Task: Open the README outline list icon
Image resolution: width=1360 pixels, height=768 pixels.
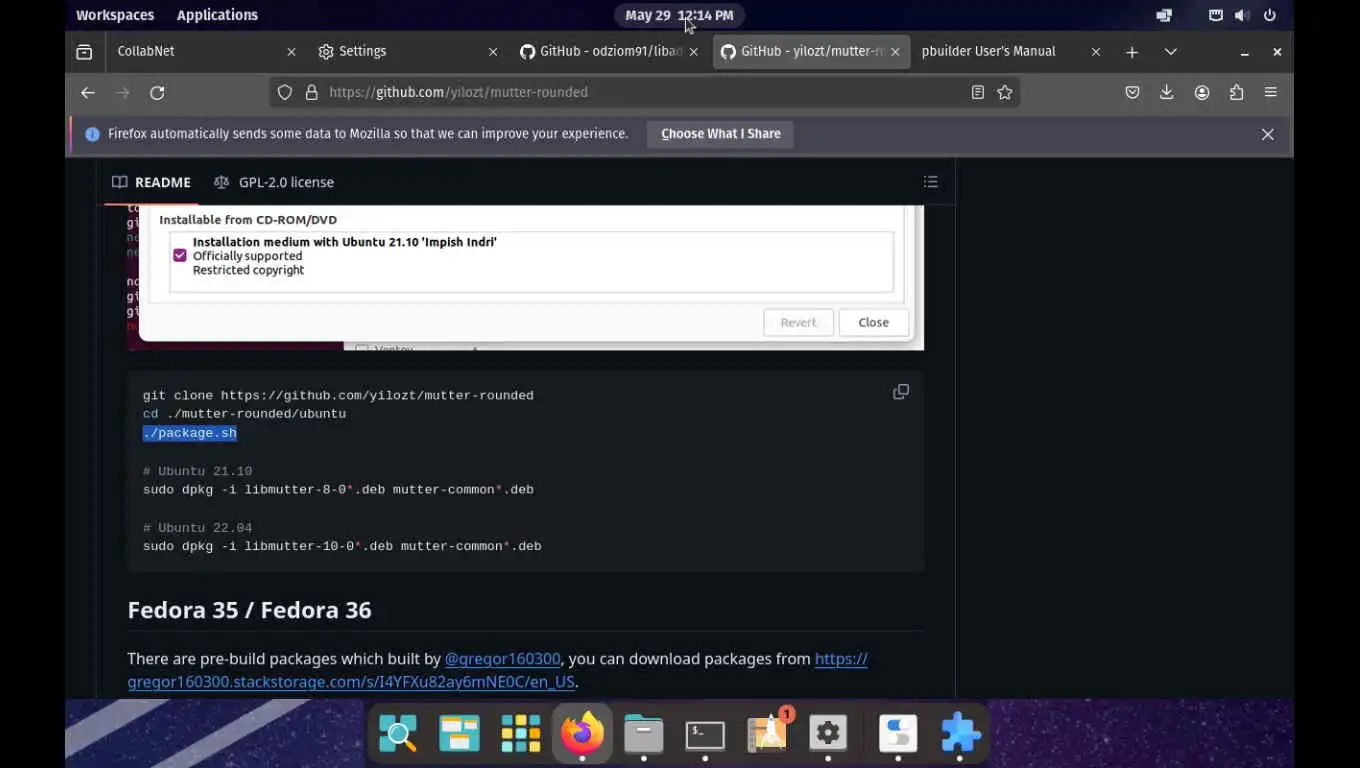Action: pyautogui.click(x=931, y=182)
